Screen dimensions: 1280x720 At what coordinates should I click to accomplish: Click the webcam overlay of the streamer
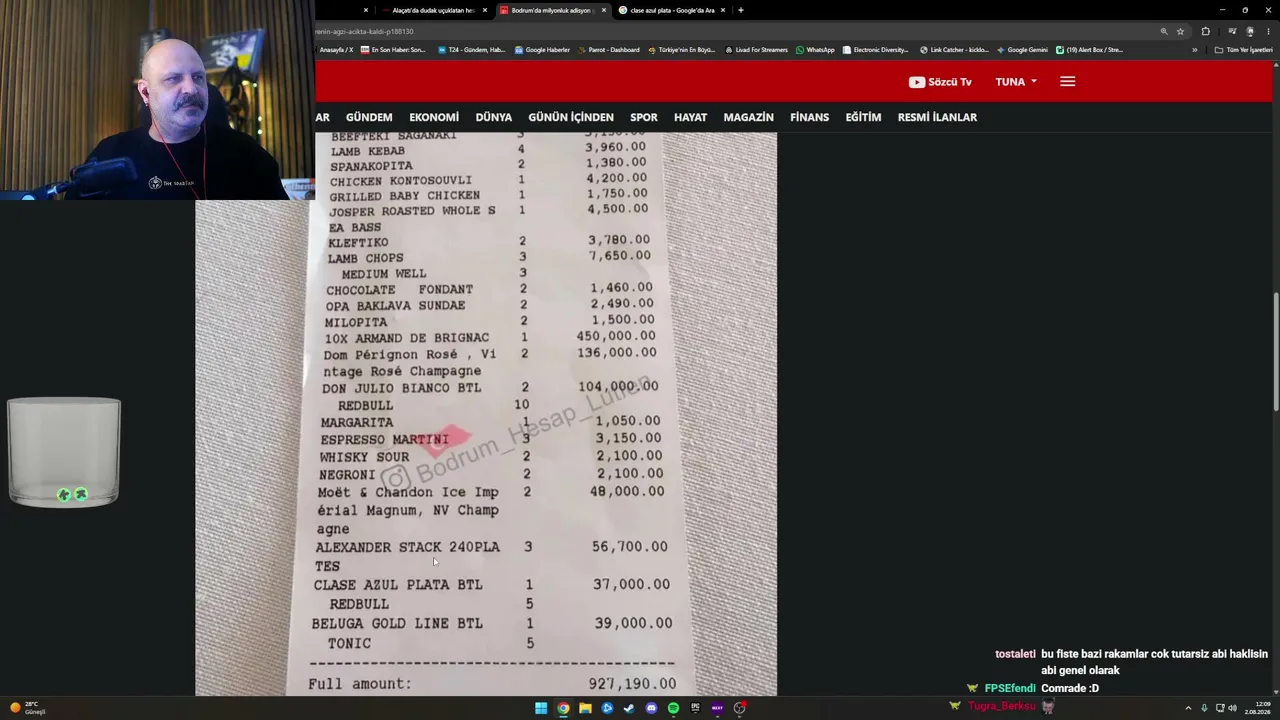click(x=157, y=100)
